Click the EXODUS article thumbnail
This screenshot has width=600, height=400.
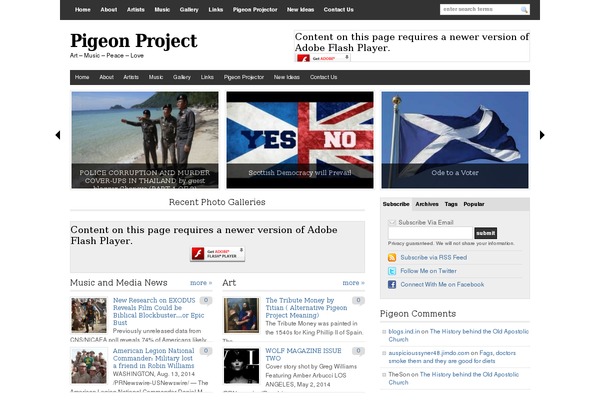pyautogui.click(x=89, y=315)
